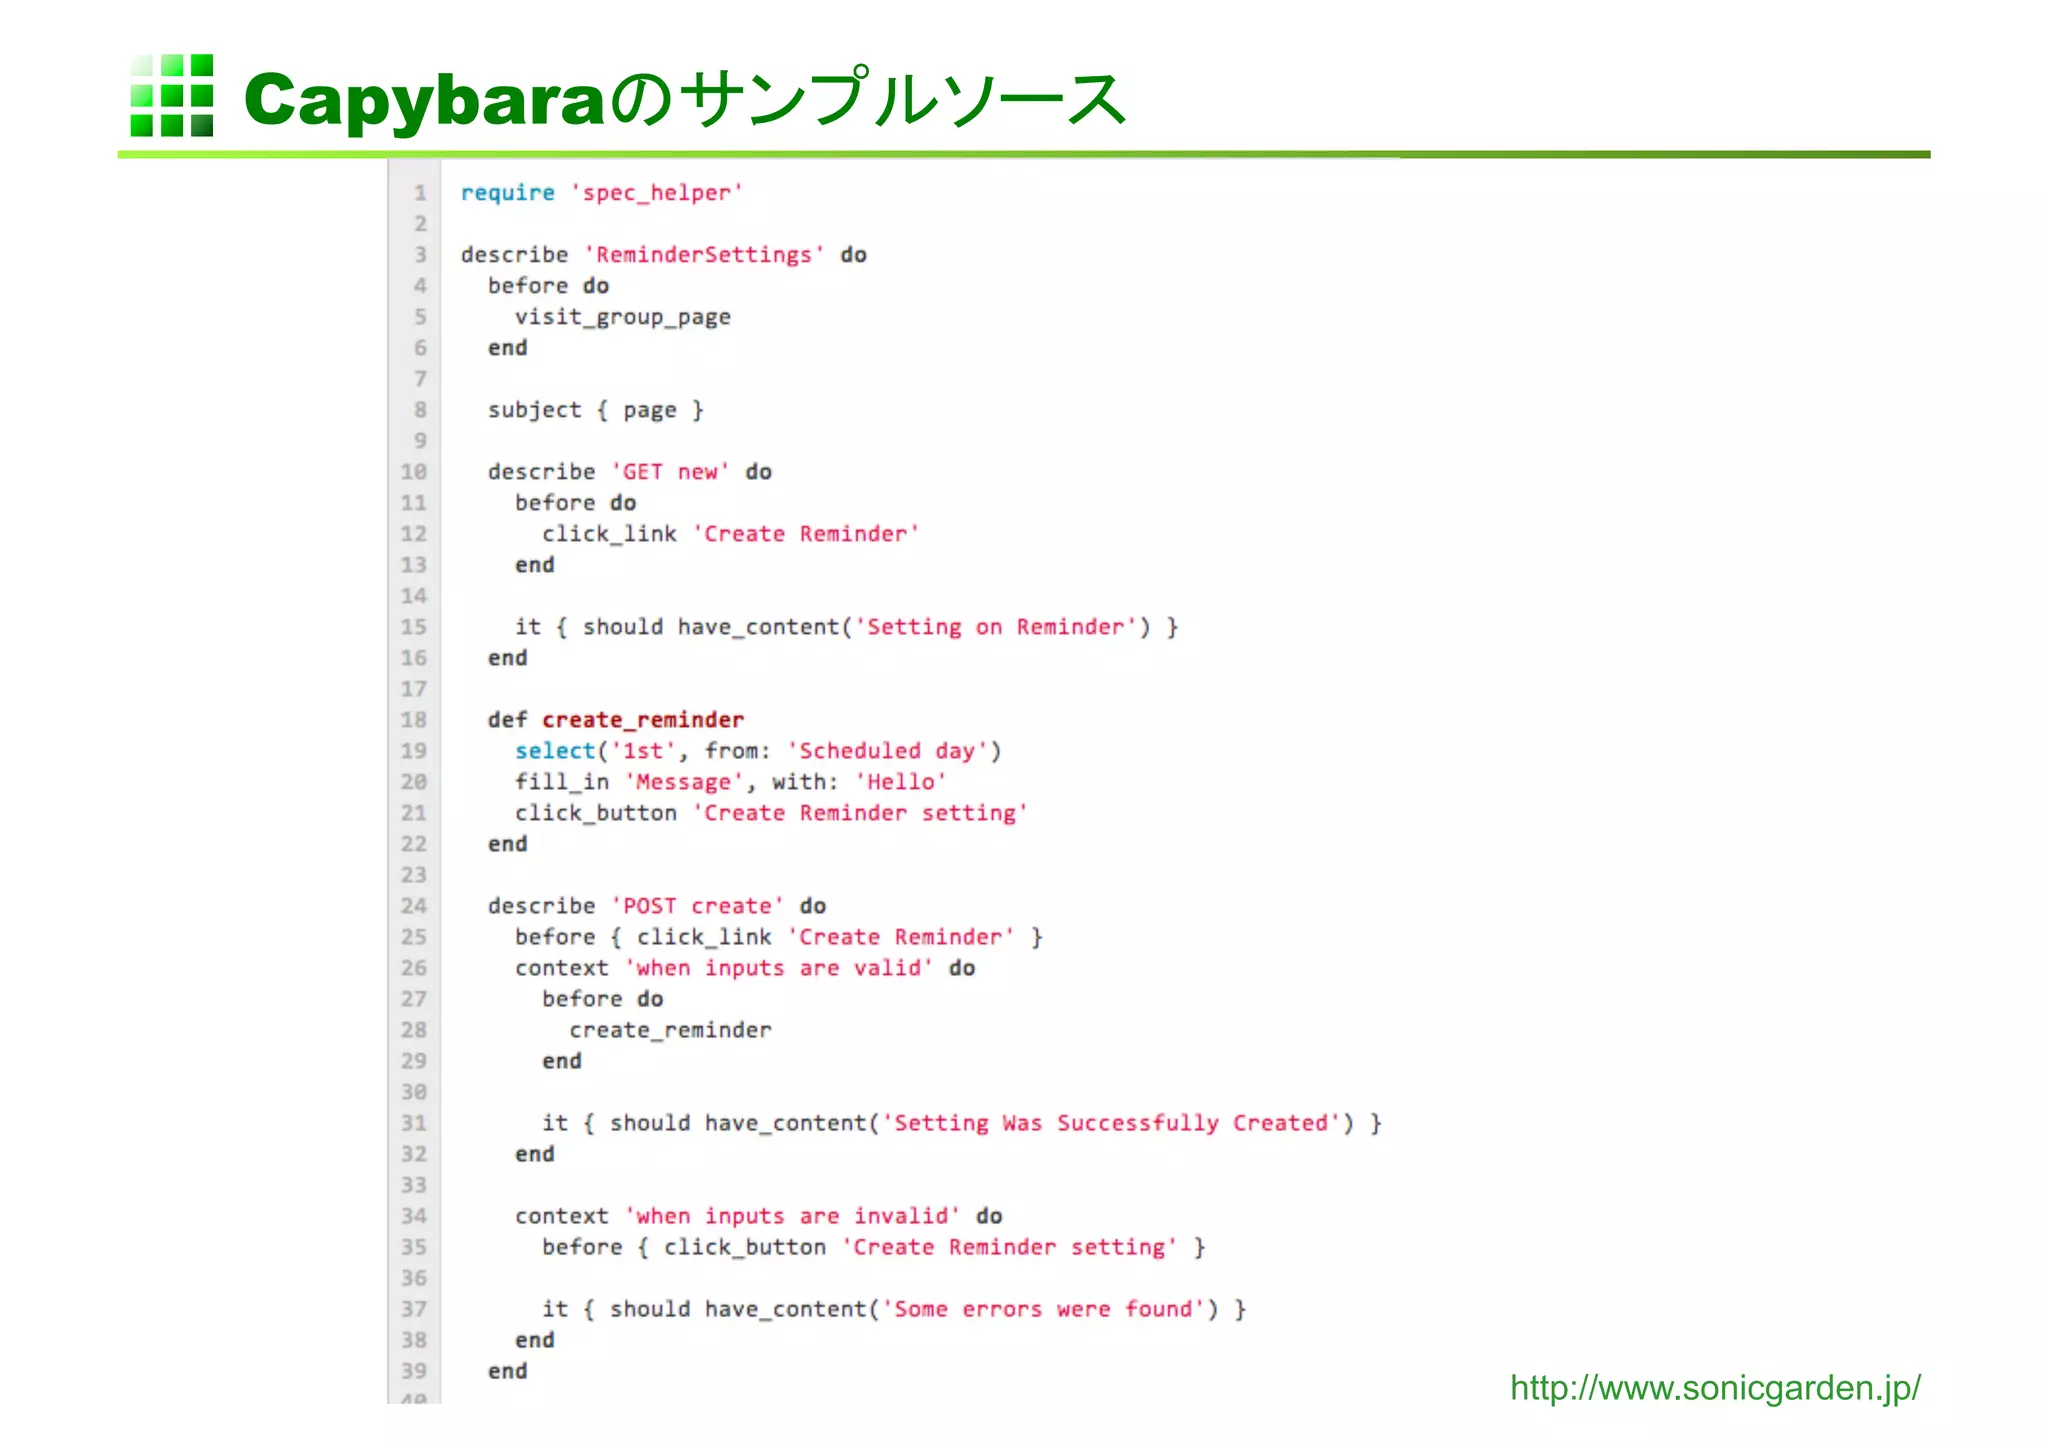Click the http://www.sonicgarden.jp/ link
The image size is (2048, 1447).
click(x=1715, y=1388)
